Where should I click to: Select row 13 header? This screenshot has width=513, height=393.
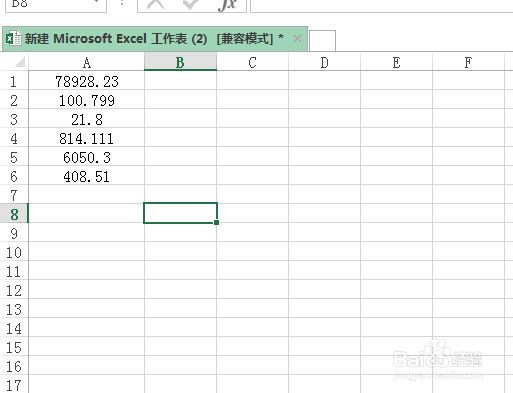(14, 309)
